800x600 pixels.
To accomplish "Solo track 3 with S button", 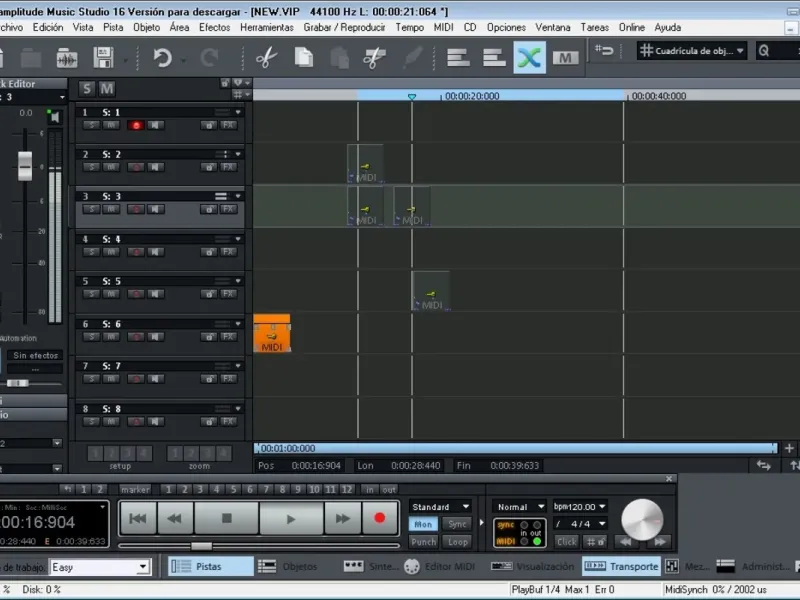I will pyautogui.click(x=91, y=210).
